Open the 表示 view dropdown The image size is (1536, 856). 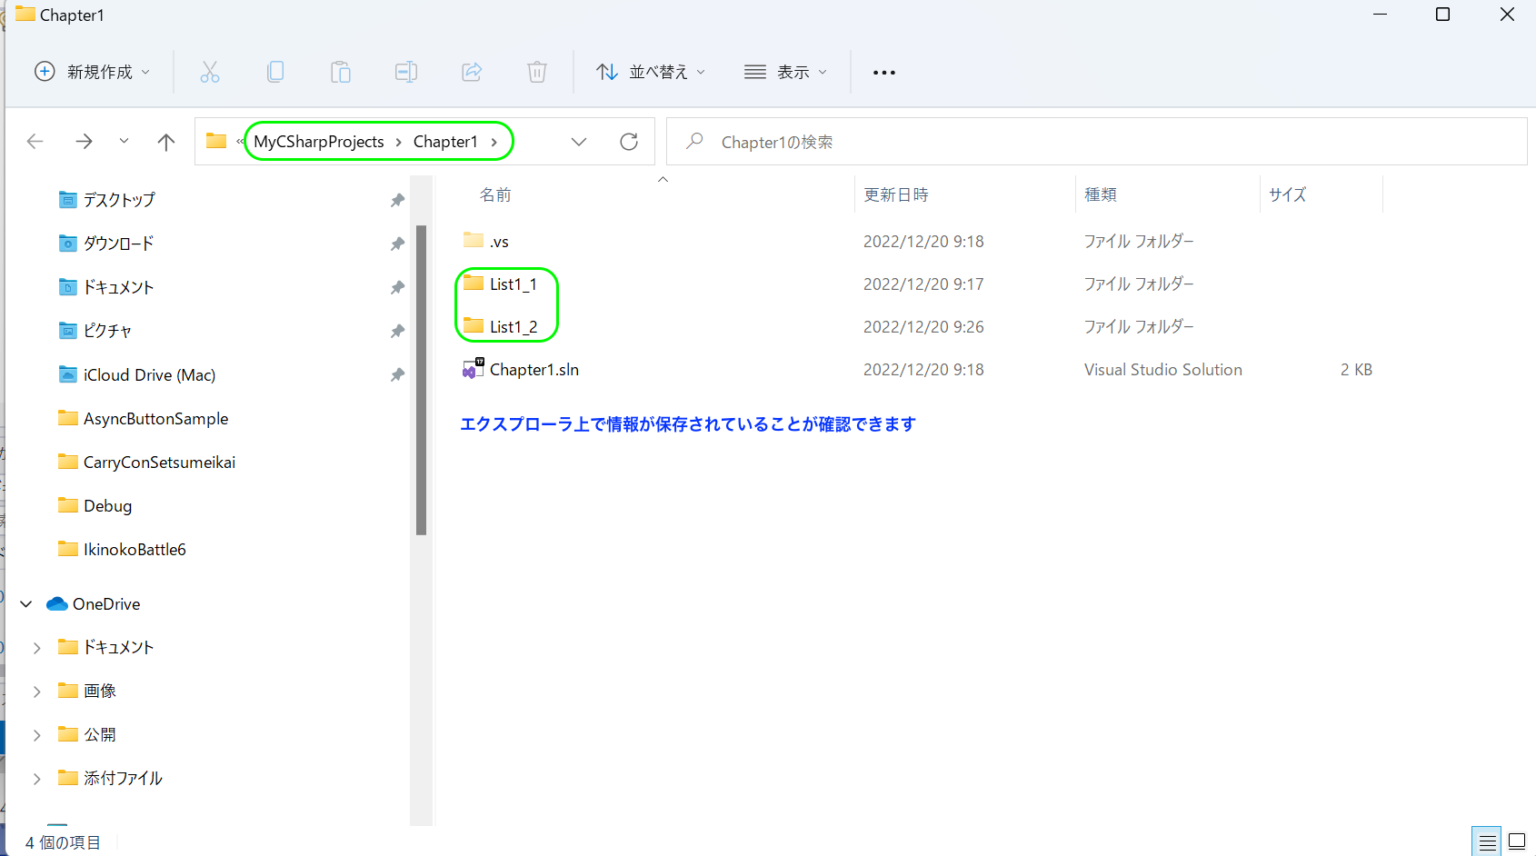point(786,72)
